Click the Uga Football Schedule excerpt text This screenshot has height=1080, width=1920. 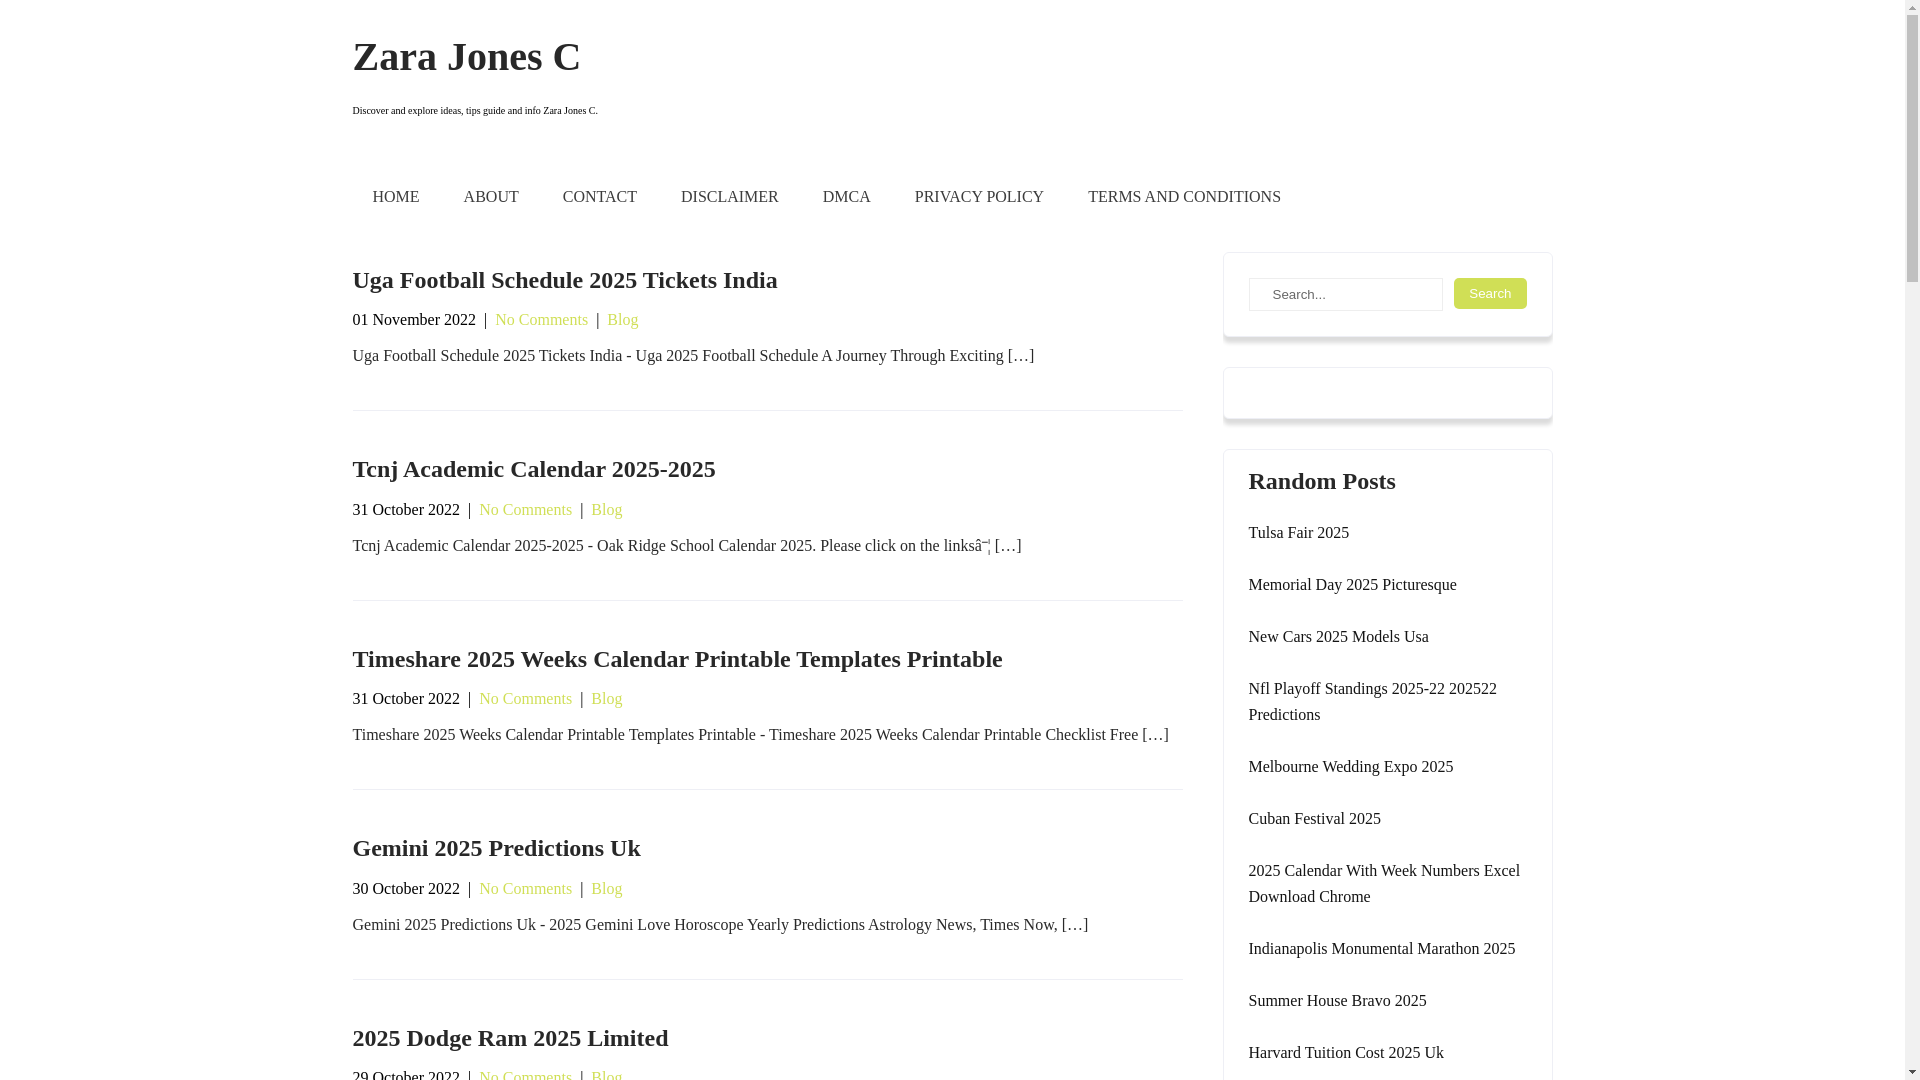693,356
